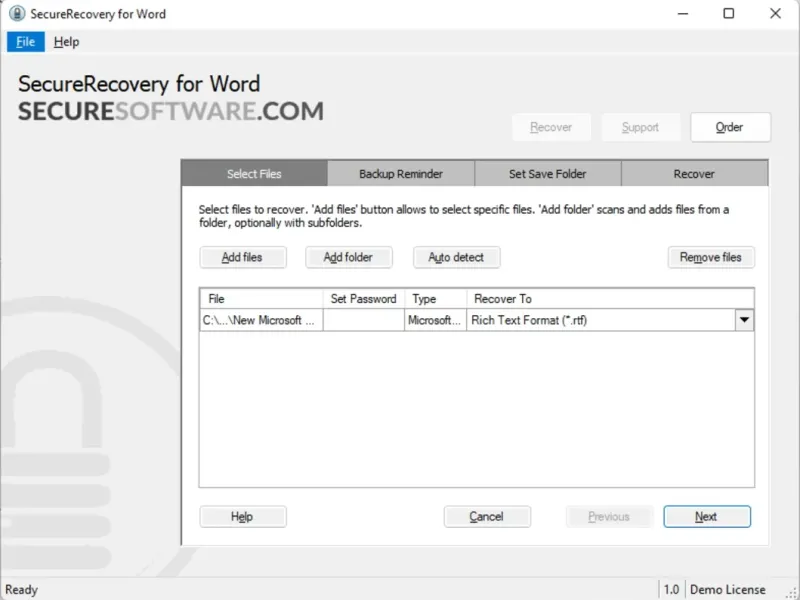Click the Help button at bottom
Image resolution: width=800 pixels, height=600 pixels.
coord(243,516)
